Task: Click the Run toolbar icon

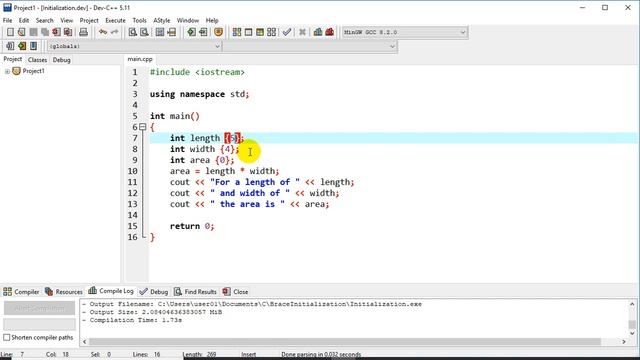Action: (248, 32)
